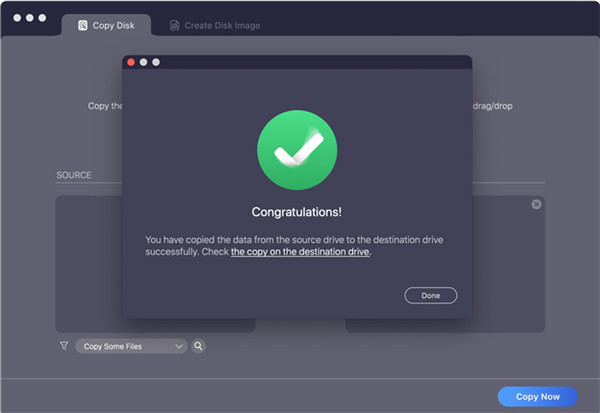Click the dialog's gray zoom button
This screenshot has width=600, height=413.
click(156, 62)
